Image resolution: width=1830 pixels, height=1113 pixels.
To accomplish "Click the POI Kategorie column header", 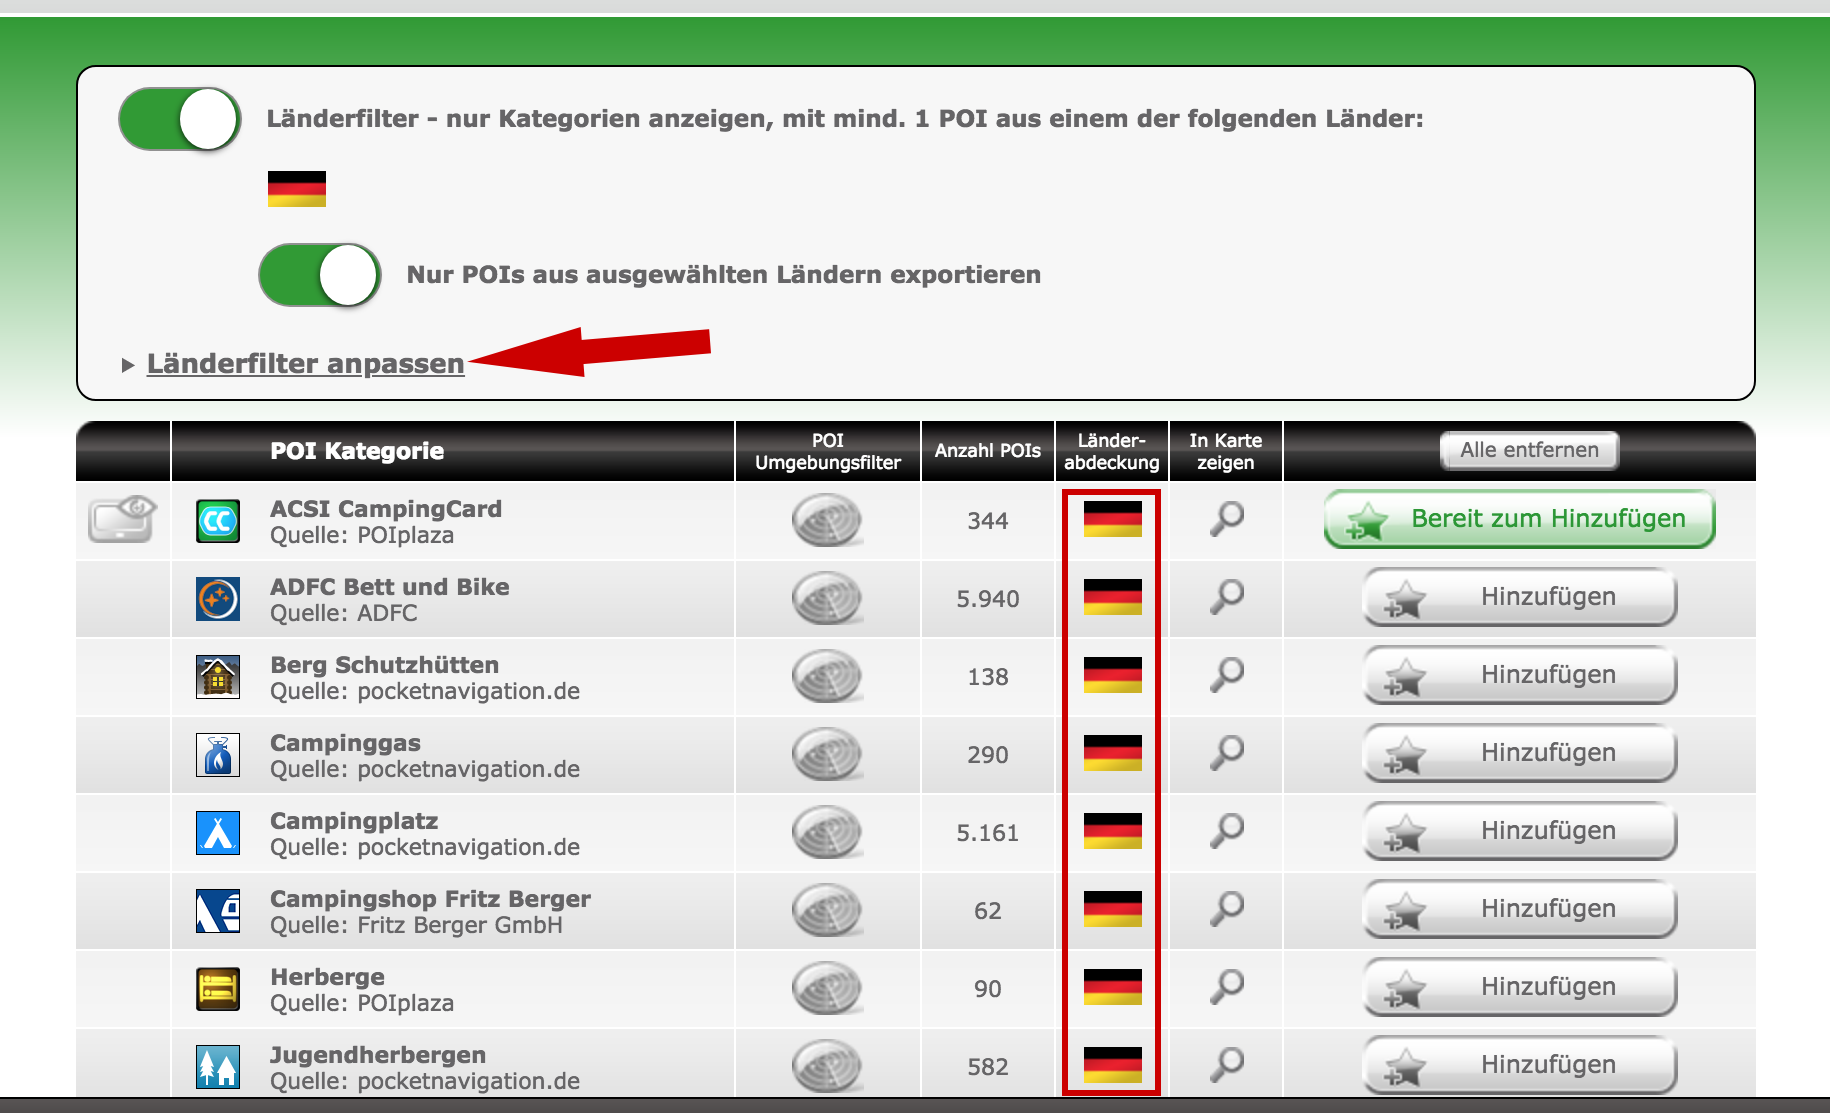I will click(x=357, y=451).
